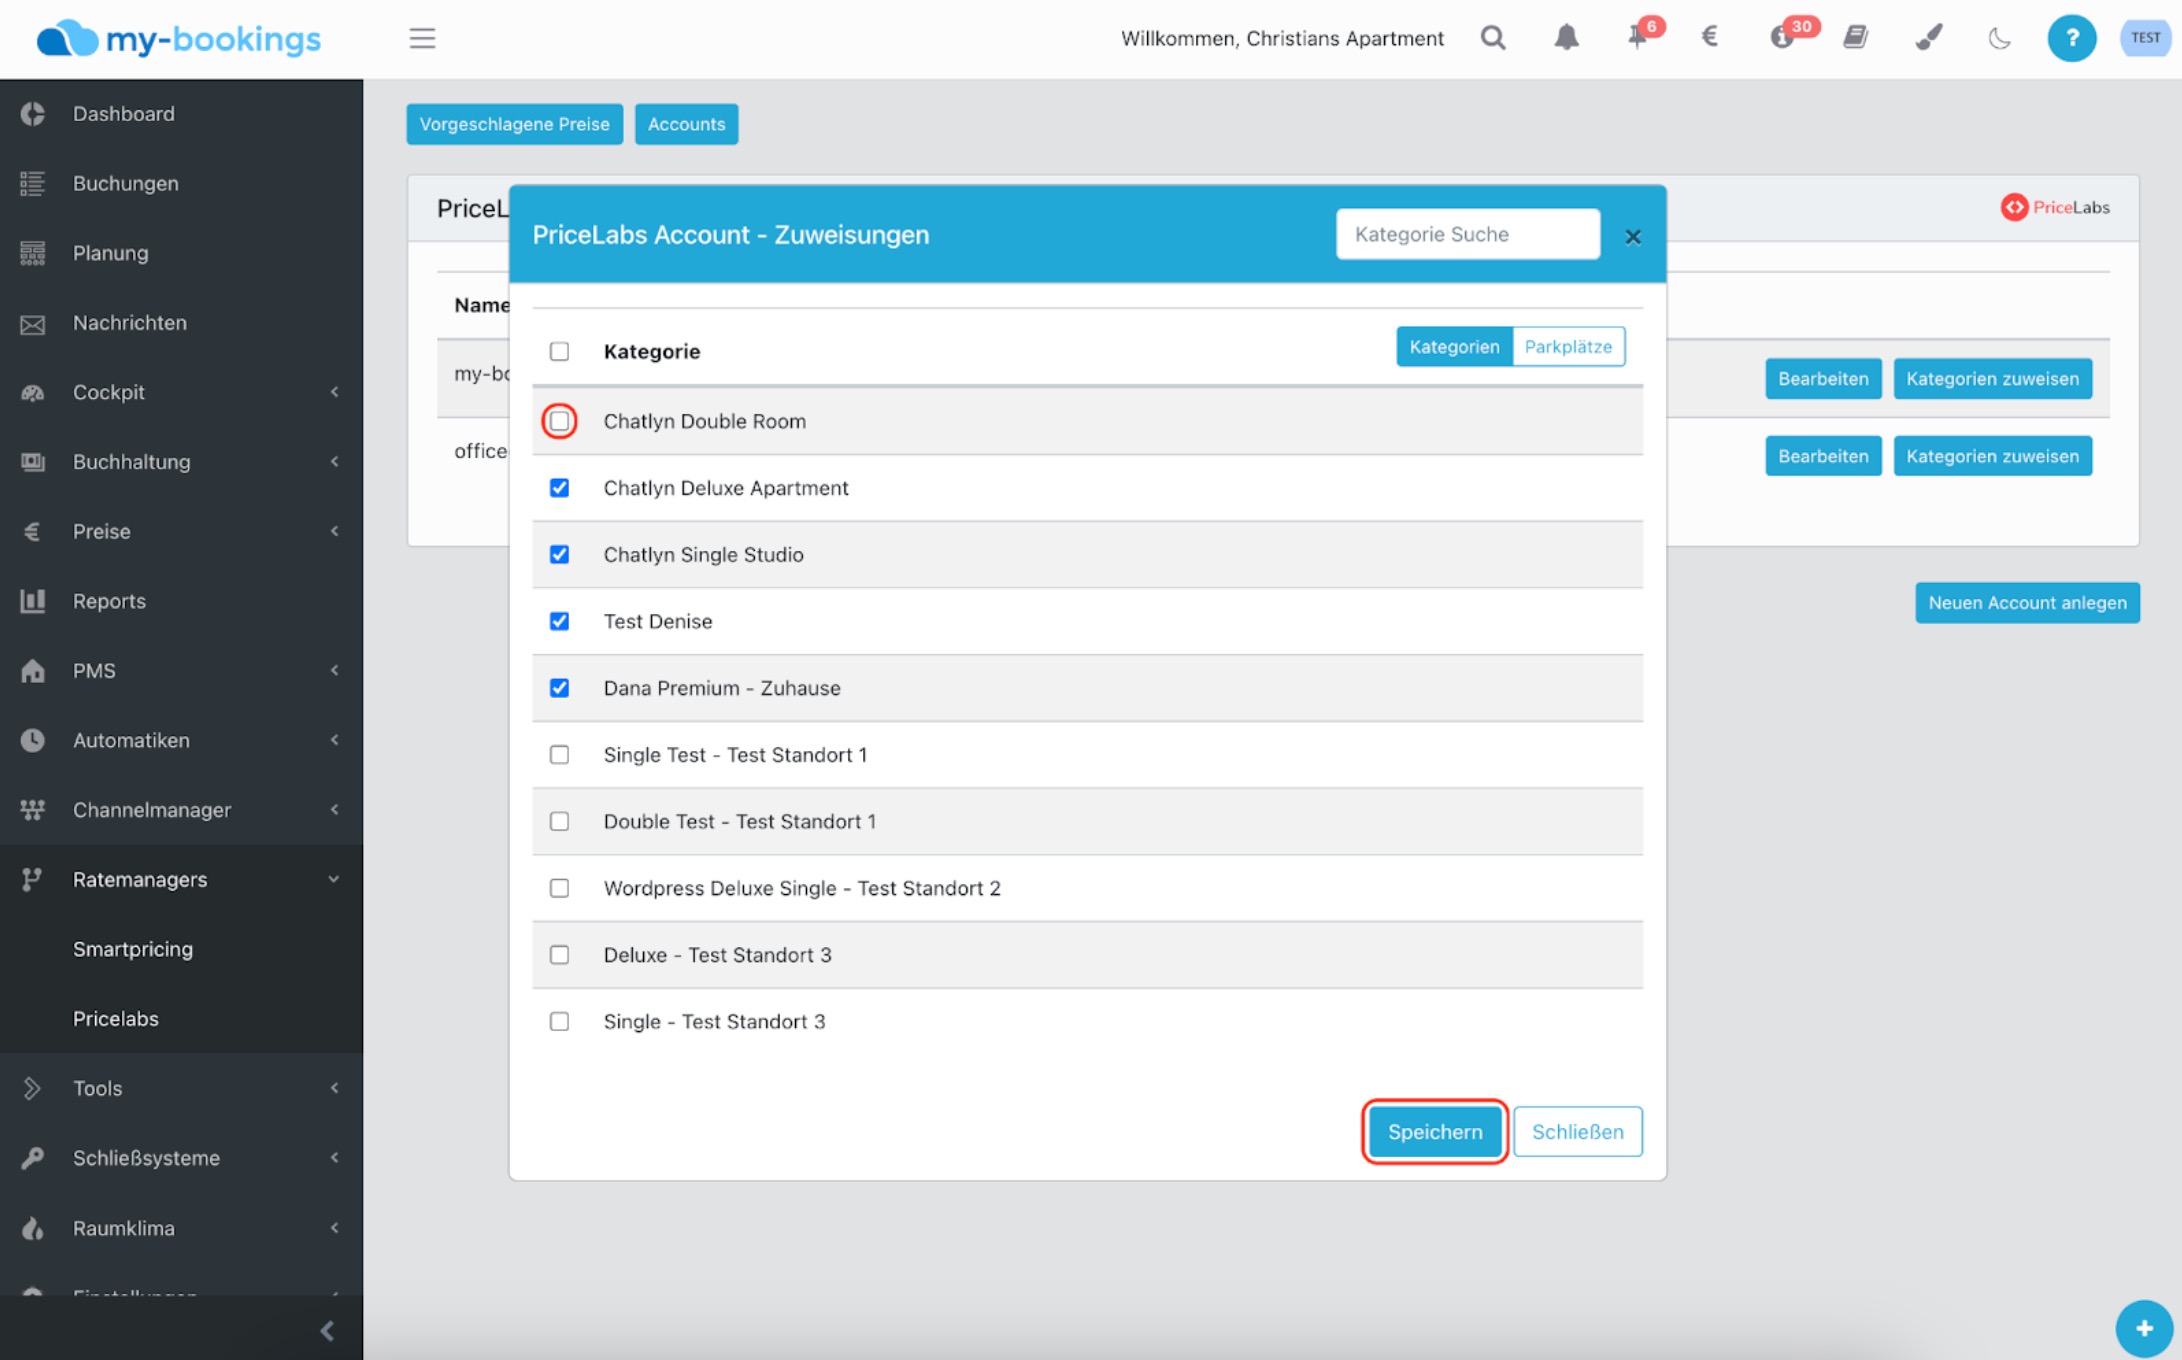Open the help question mark icon
Viewport: 2182px width, 1360px height.
coord(2072,38)
